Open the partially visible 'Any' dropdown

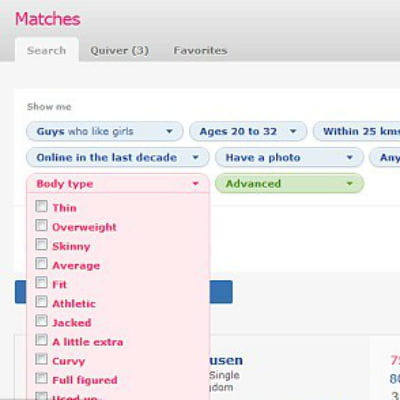pyautogui.click(x=385, y=157)
